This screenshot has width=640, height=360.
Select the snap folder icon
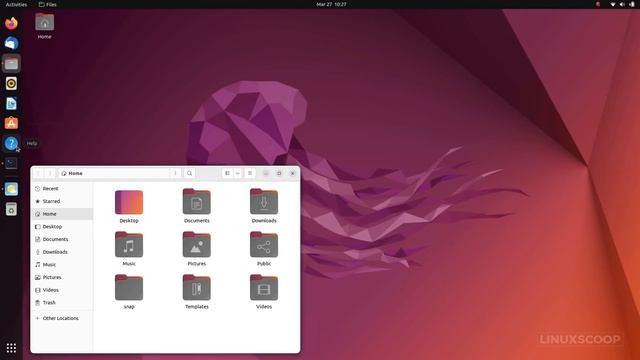point(129,292)
